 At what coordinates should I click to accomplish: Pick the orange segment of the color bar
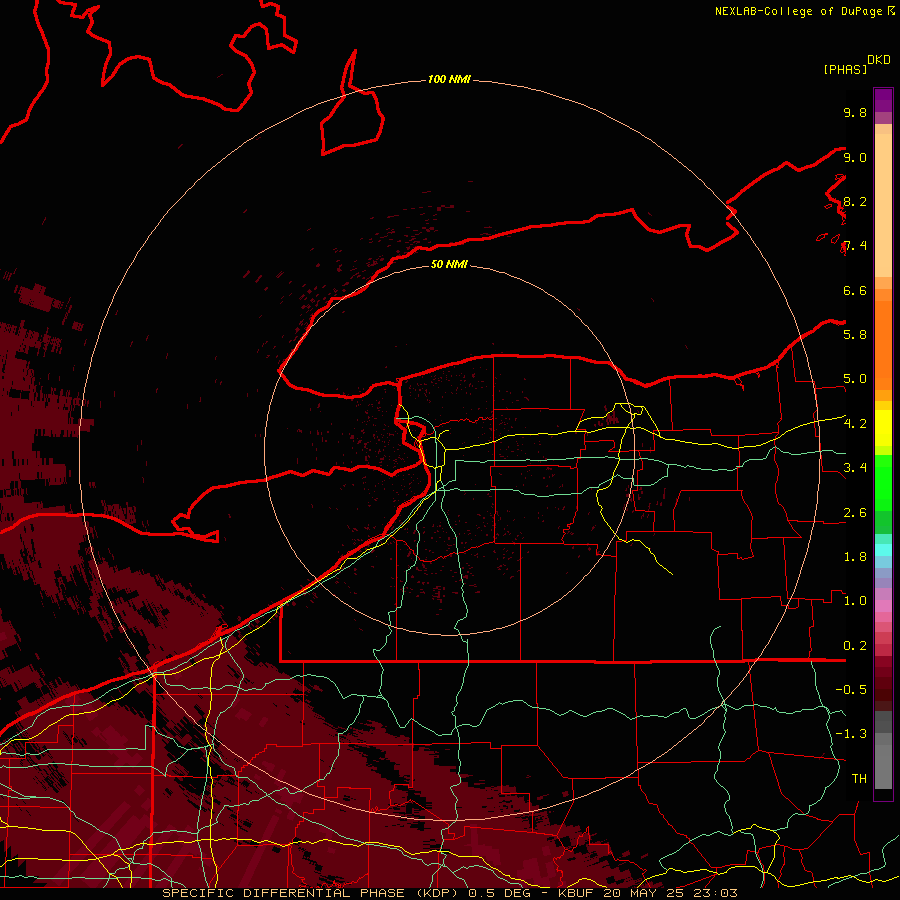click(883, 345)
